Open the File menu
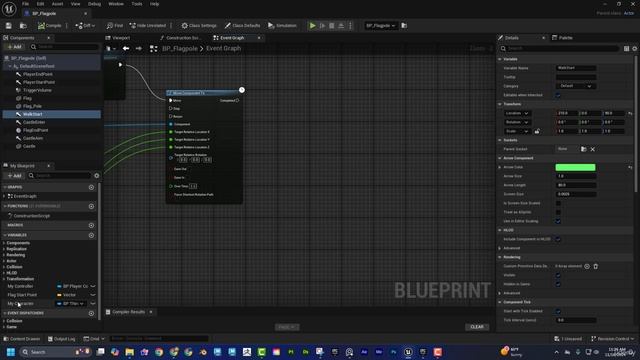 coord(25,4)
